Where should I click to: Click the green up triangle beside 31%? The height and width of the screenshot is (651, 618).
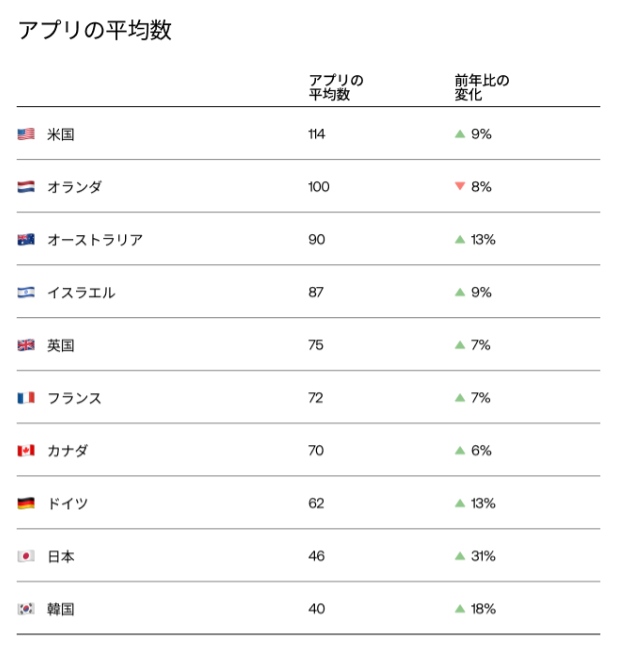coord(460,556)
